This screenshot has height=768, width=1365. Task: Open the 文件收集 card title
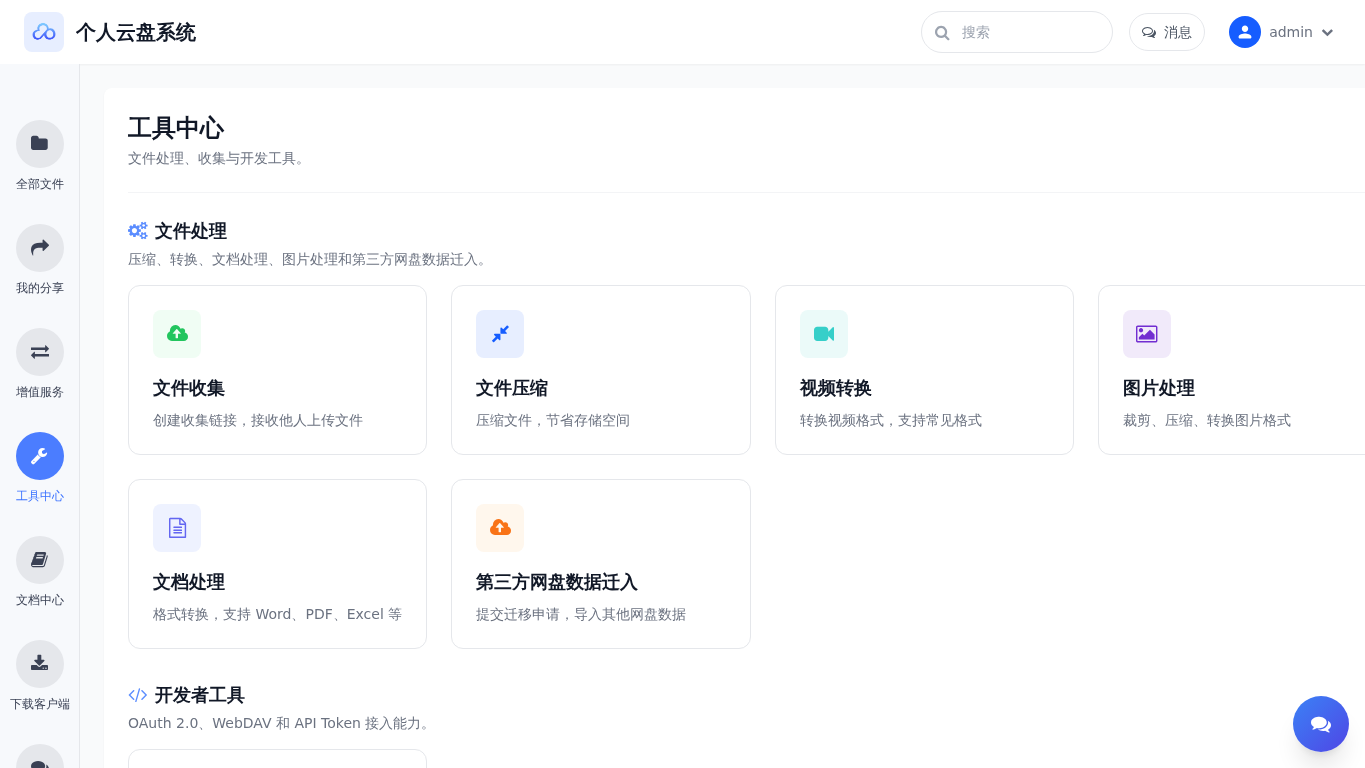point(189,388)
